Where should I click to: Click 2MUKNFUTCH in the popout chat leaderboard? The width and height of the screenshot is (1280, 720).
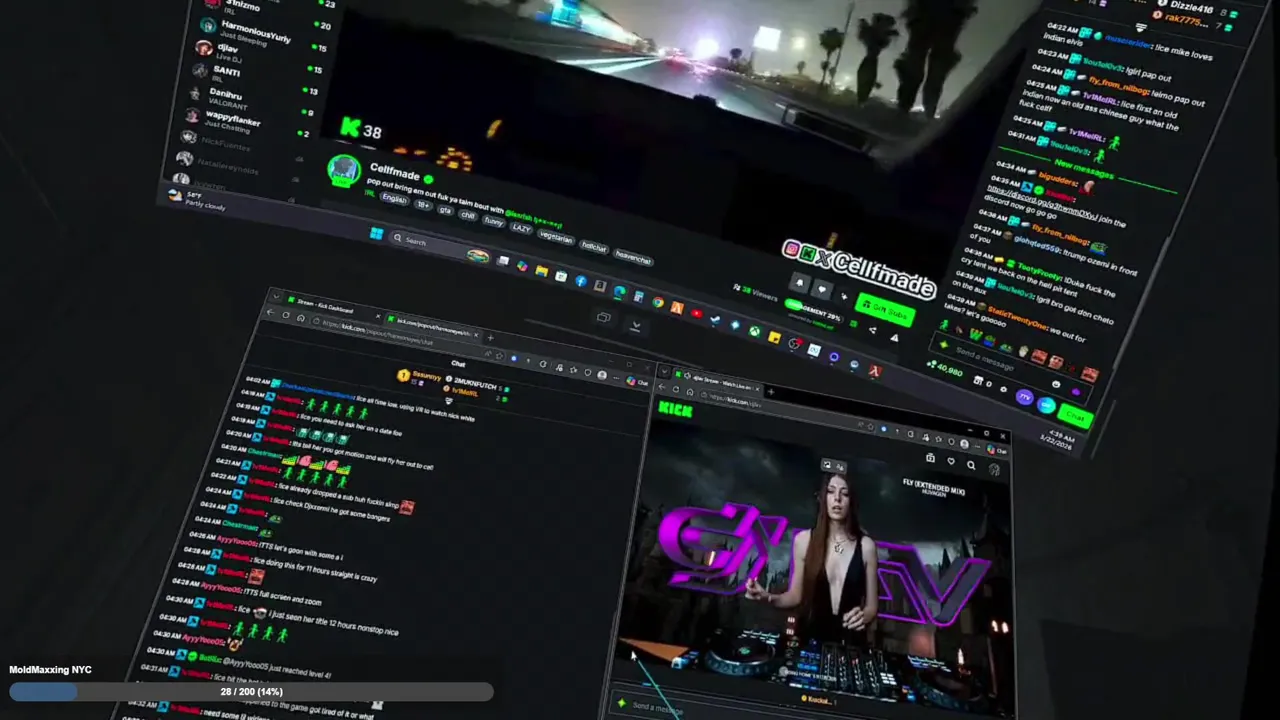click(x=476, y=385)
